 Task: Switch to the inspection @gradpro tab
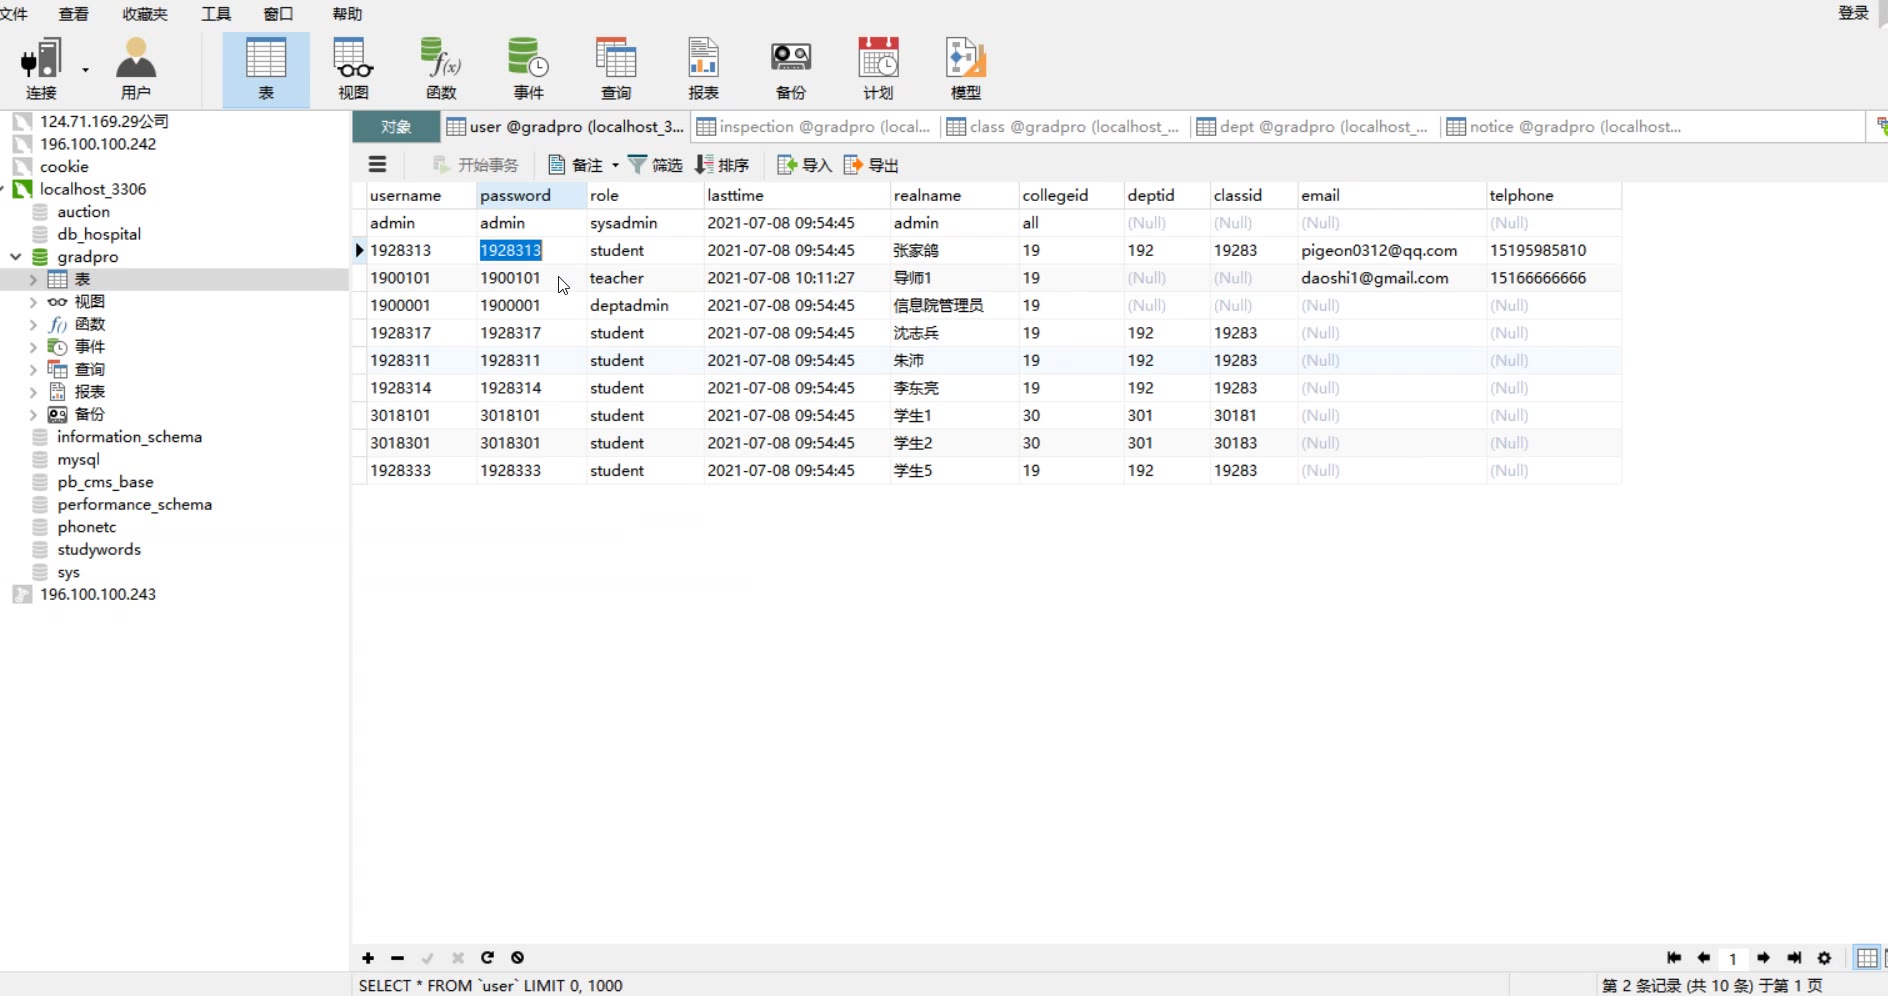pyautogui.click(x=814, y=127)
